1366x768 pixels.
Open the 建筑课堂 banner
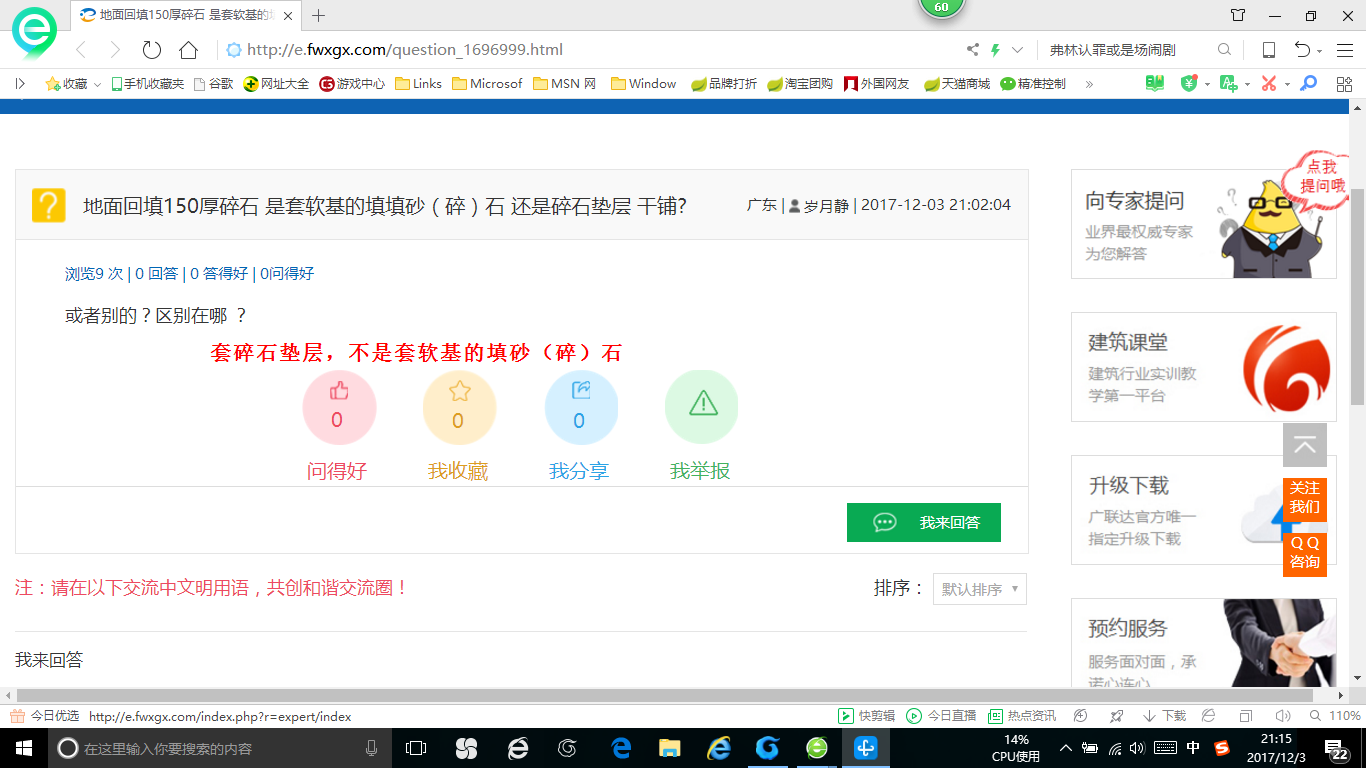tap(1204, 367)
